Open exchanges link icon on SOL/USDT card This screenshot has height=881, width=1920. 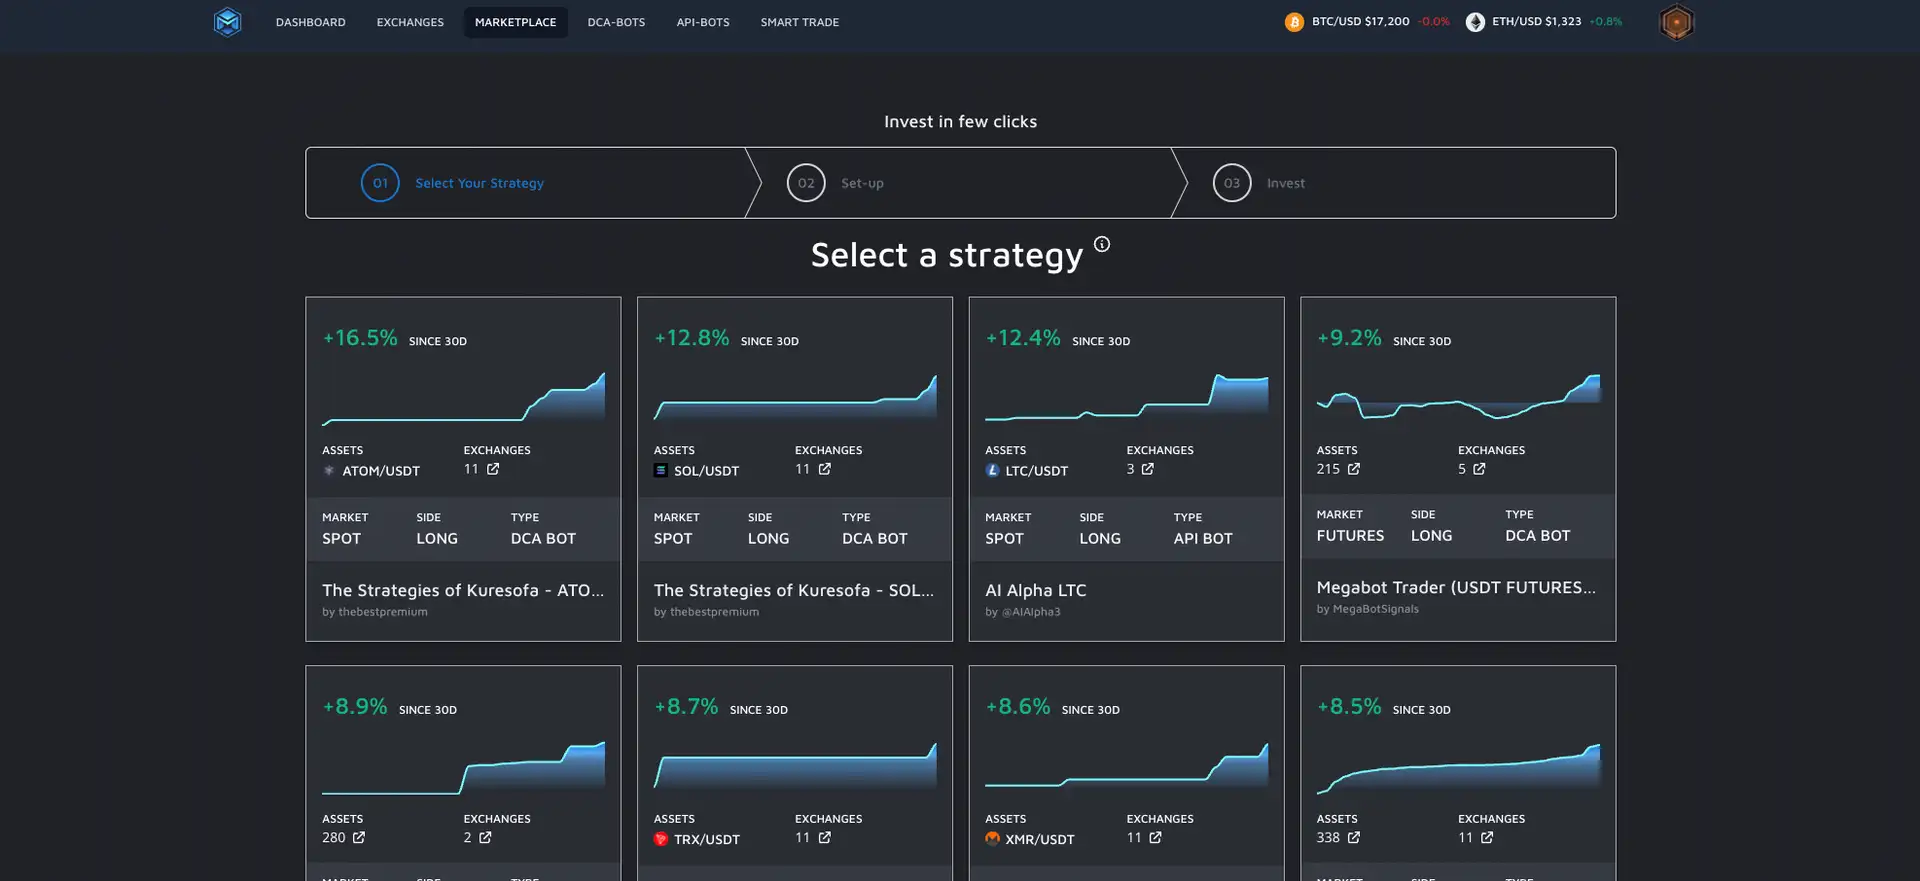click(825, 469)
